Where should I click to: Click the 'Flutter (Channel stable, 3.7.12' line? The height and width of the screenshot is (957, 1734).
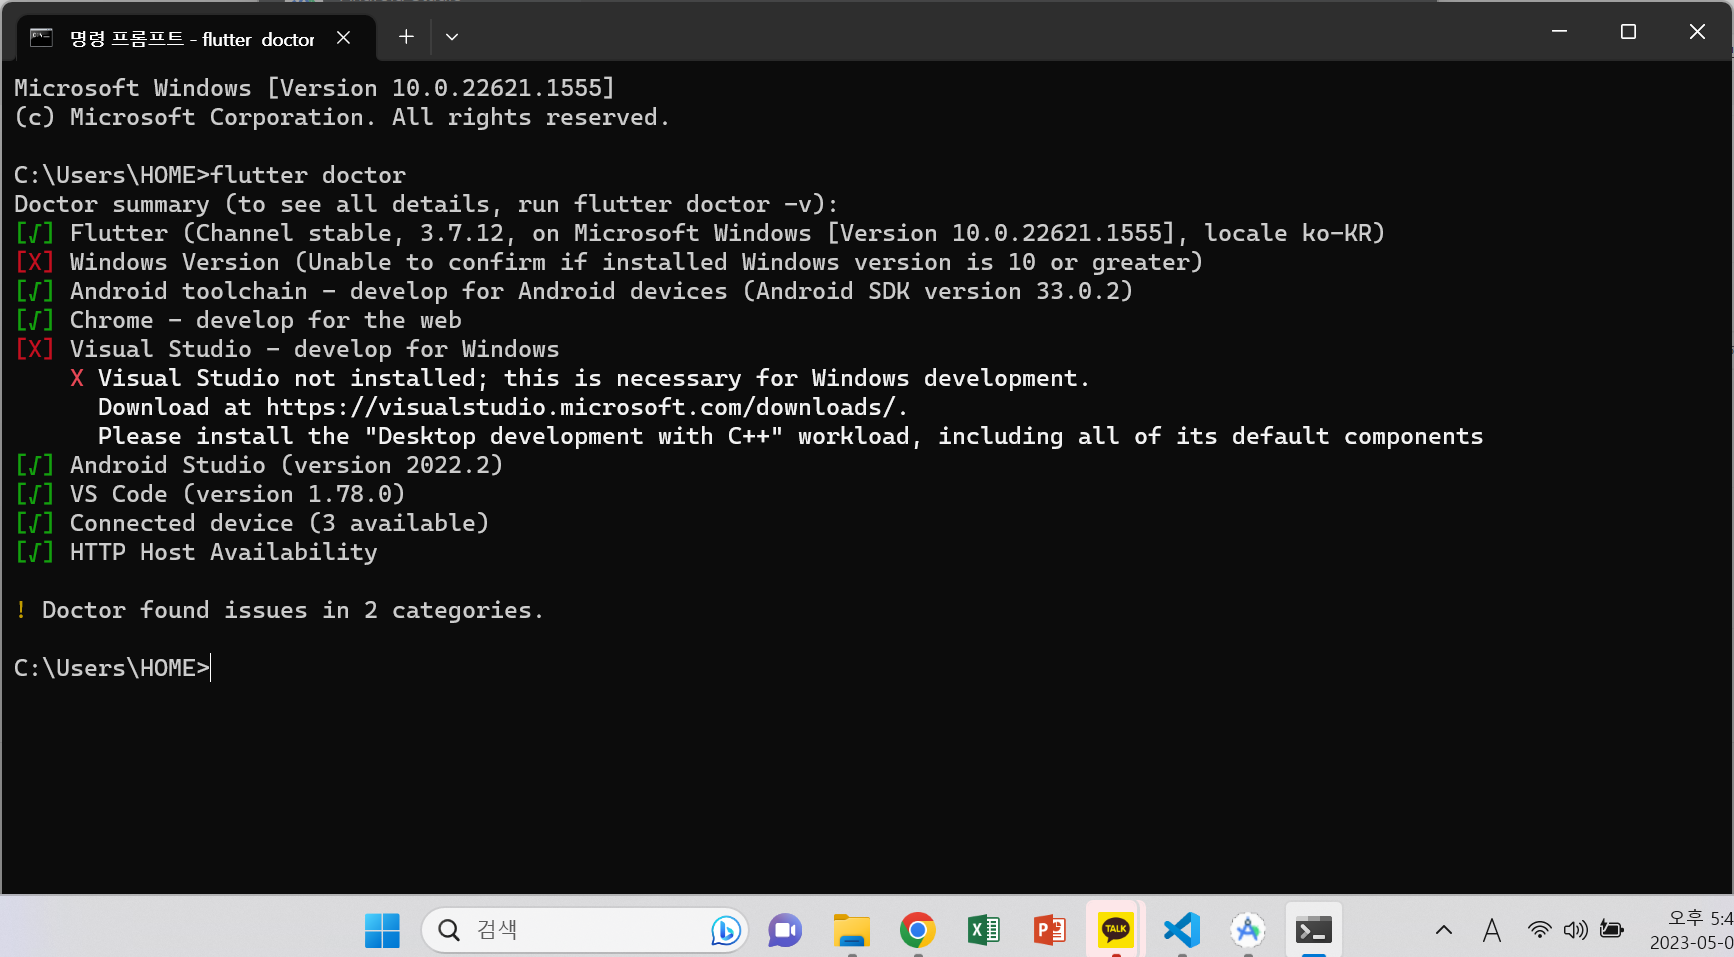pyautogui.click(x=700, y=233)
